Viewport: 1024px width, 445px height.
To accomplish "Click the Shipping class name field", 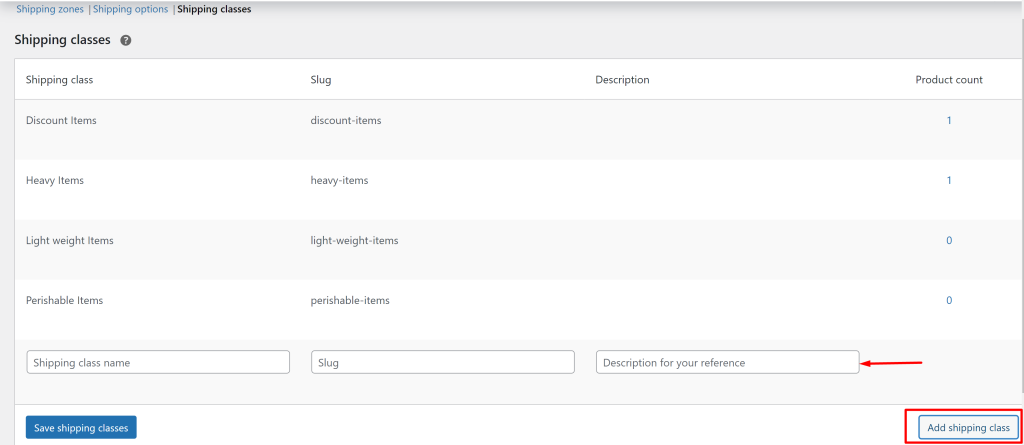I will pyautogui.click(x=158, y=362).
